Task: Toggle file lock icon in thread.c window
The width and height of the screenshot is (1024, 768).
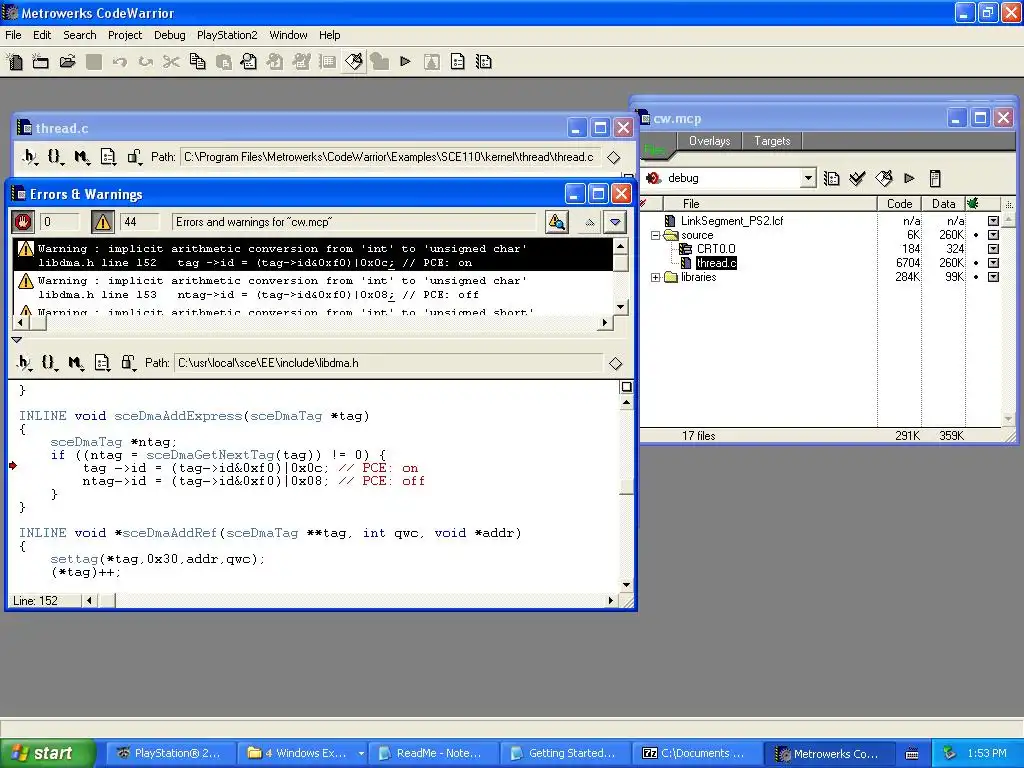Action: tap(134, 157)
